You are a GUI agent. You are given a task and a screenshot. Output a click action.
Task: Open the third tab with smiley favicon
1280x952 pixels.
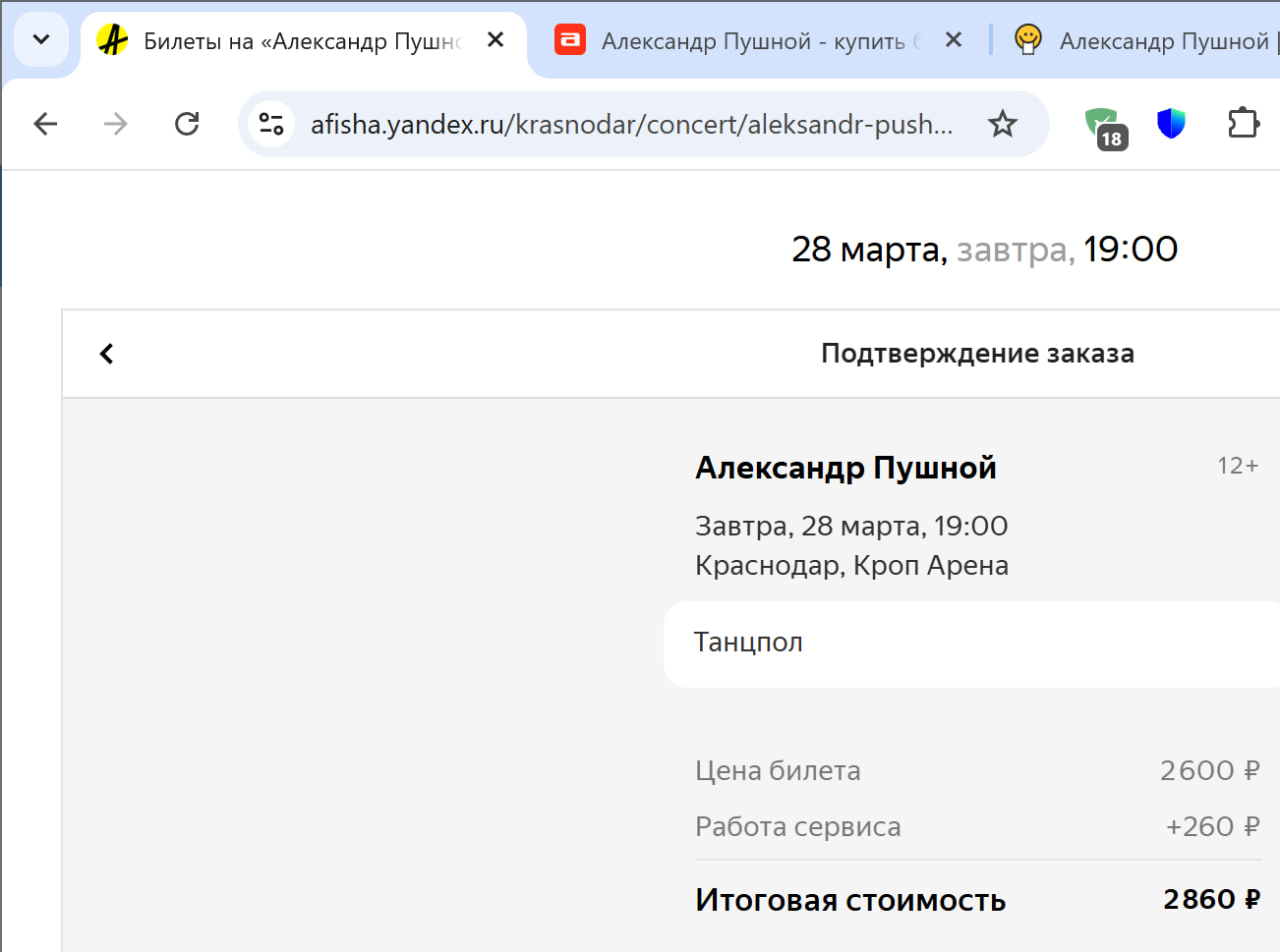tap(1150, 41)
